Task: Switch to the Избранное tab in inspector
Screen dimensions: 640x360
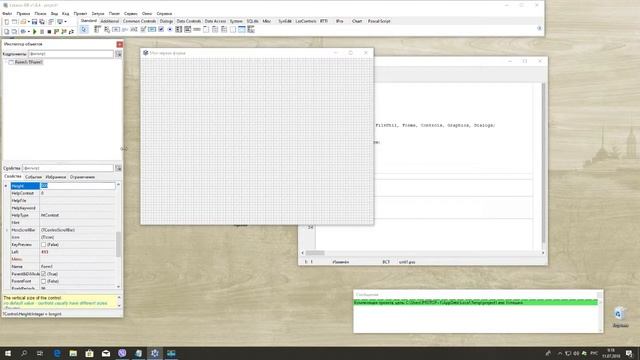Action: [56, 177]
